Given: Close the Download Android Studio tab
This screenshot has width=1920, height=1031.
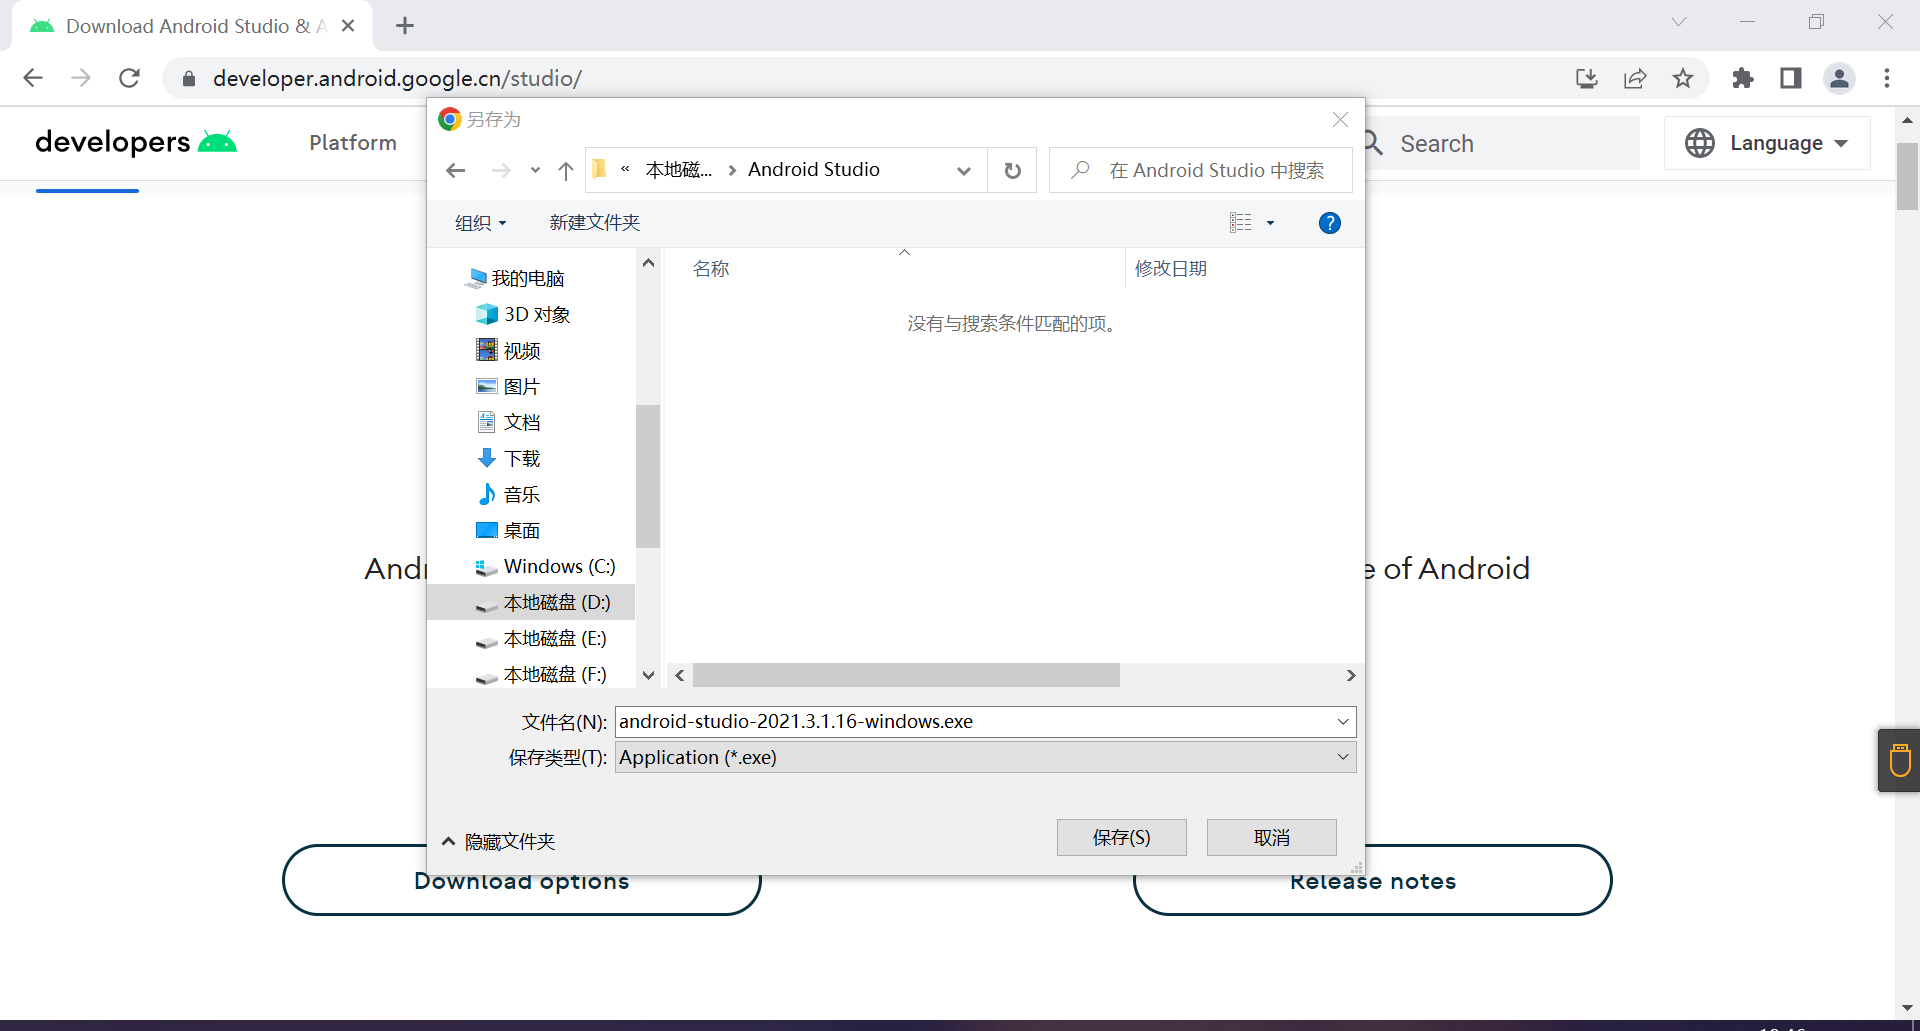Looking at the screenshot, I should pyautogui.click(x=348, y=26).
